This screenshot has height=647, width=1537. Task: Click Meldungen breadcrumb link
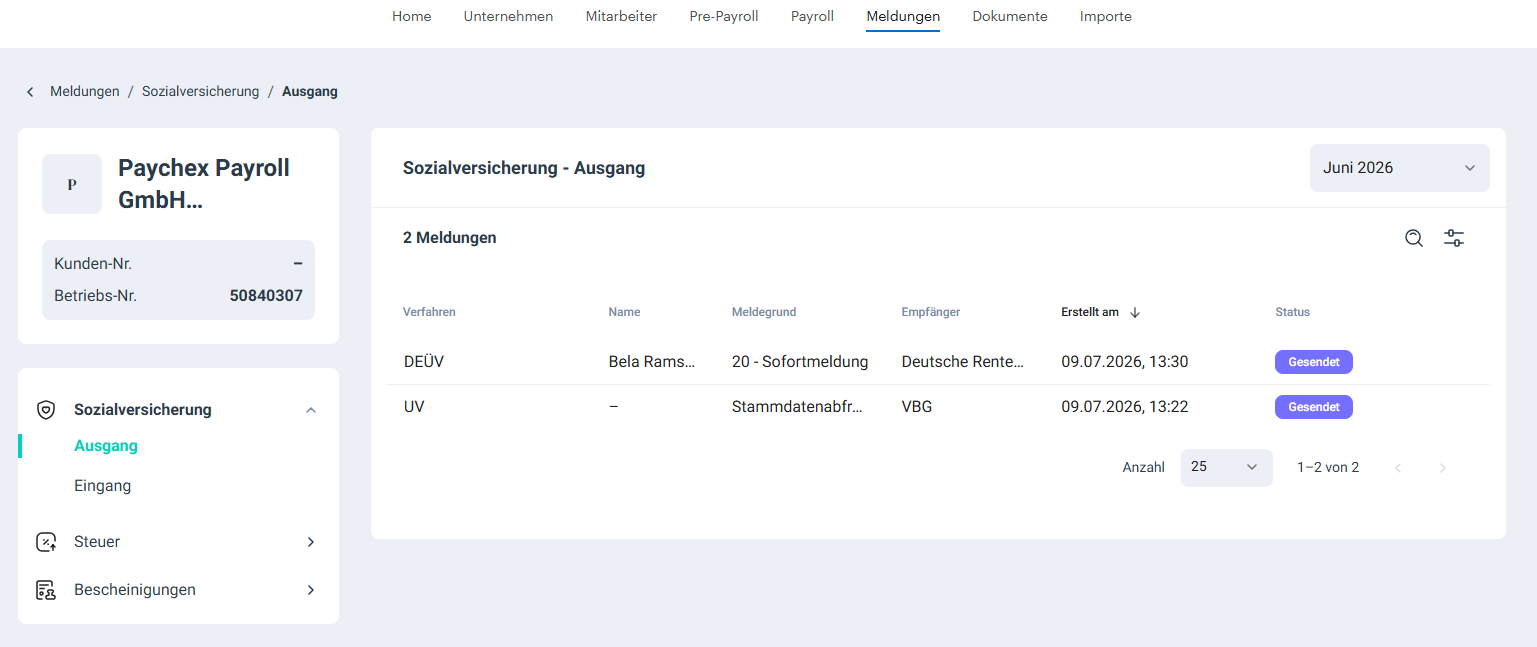coord(85,92)
